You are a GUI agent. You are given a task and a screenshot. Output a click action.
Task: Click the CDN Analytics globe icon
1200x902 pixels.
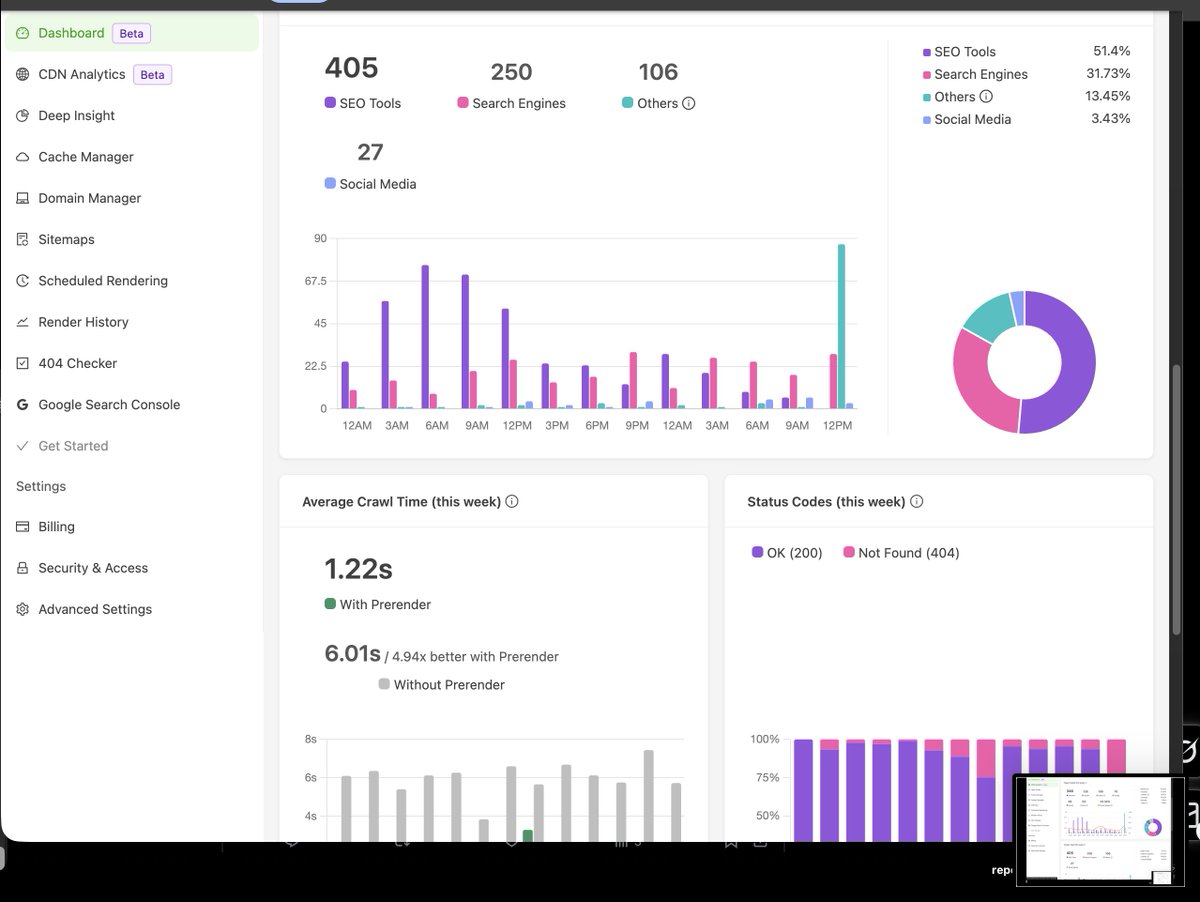(23, 74)
